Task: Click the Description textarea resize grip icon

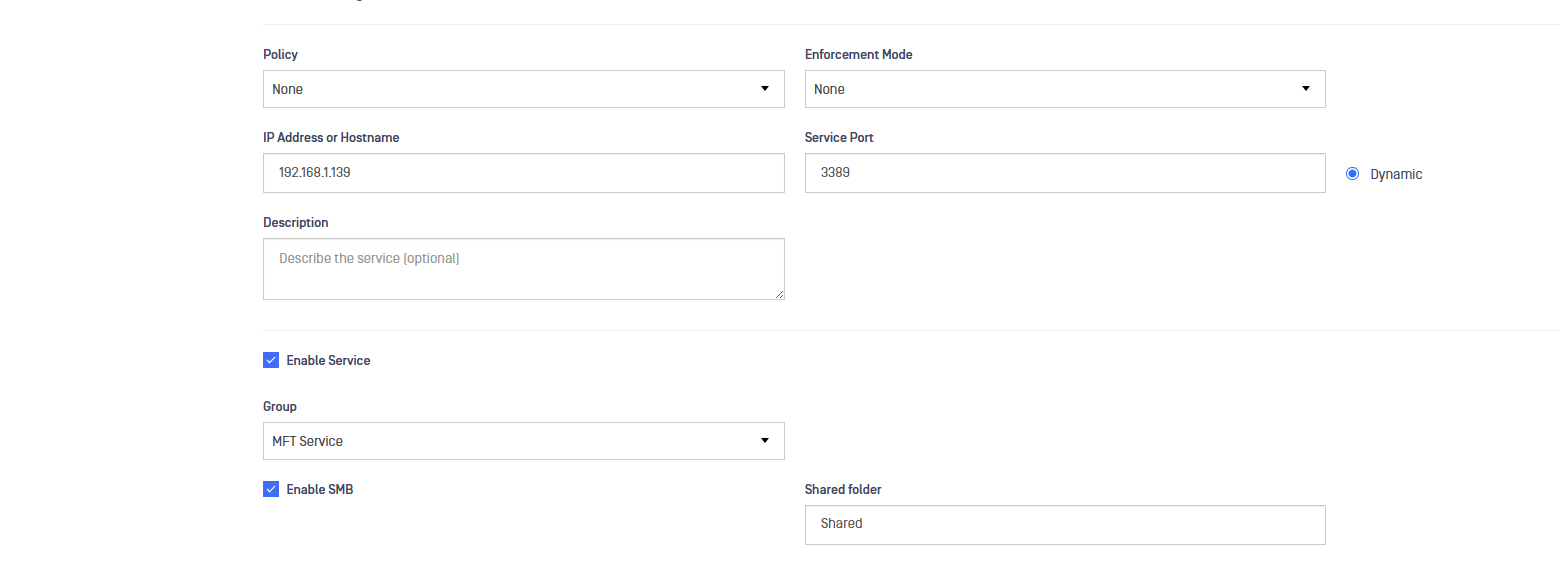Action: [778, 293]
